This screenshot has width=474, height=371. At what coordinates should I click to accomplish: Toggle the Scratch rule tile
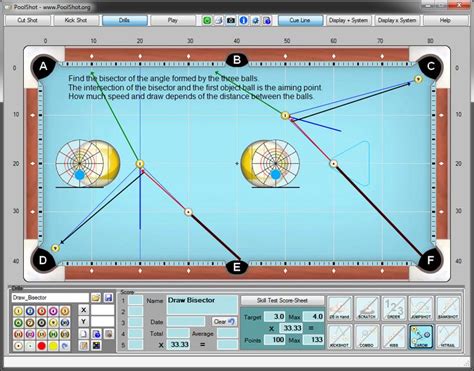coord(367,308)
